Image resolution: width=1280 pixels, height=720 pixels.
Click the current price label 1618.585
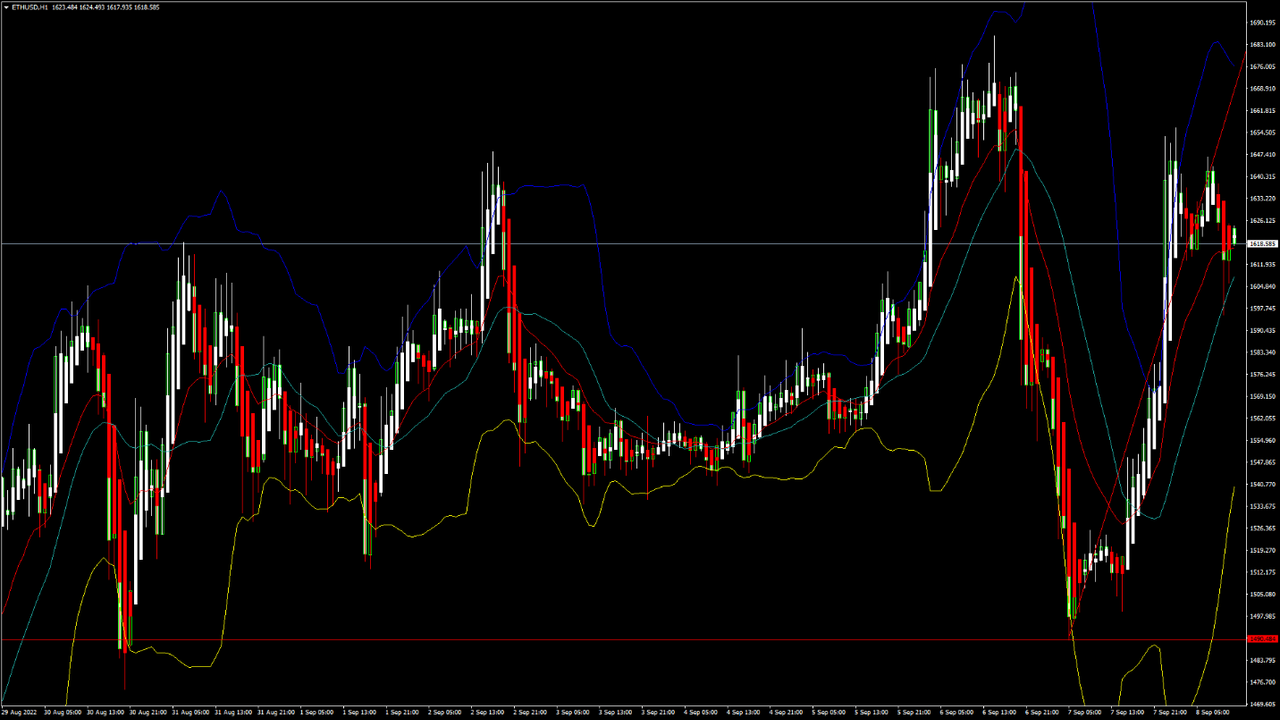1262,243
